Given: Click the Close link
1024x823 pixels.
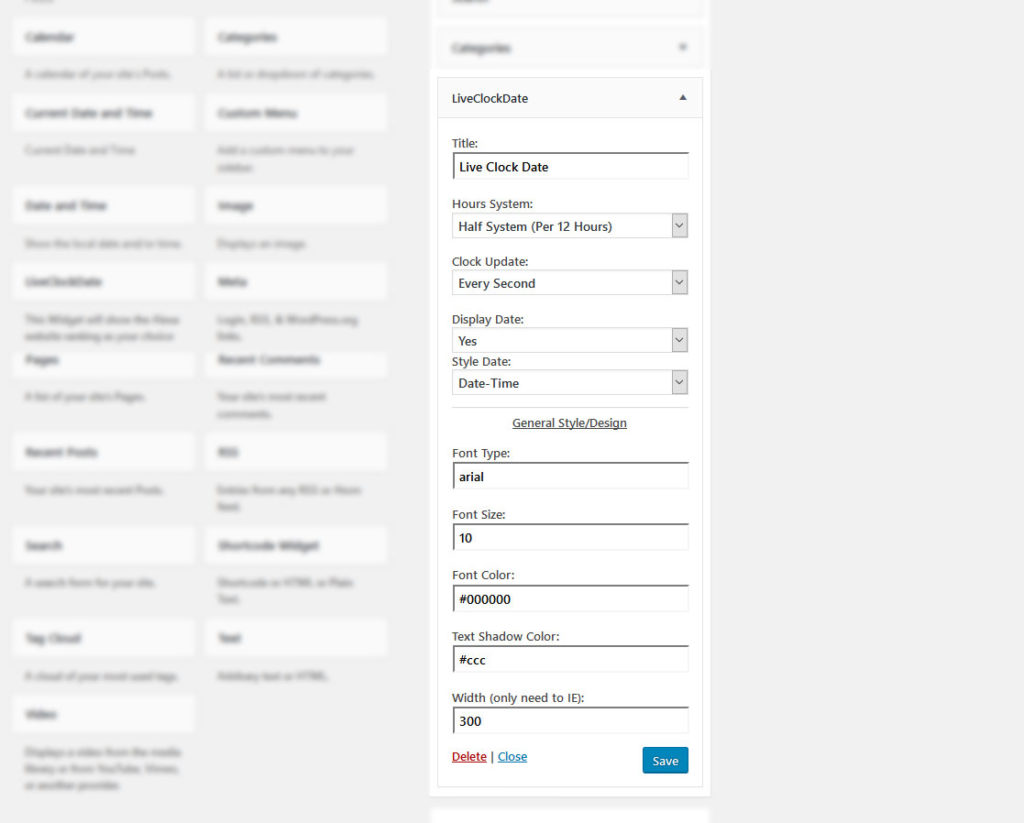Looking at the screenshot, I should (x=512, y=756).
